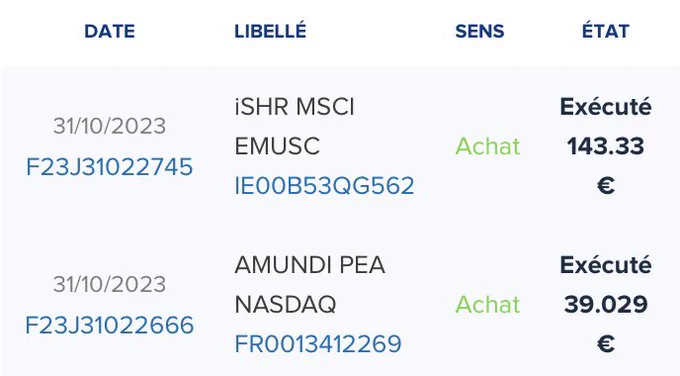Select the AMUNDI PEA NASDAQ label

(310, 284)
